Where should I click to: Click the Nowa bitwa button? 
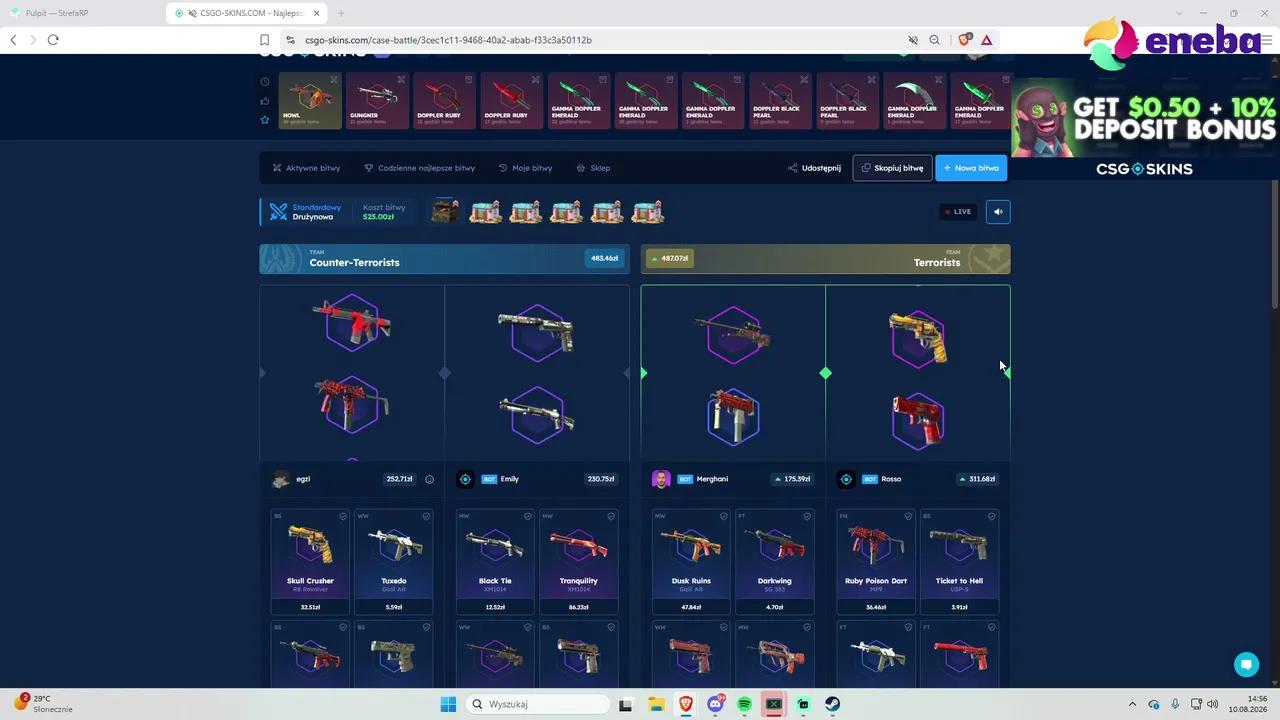[971, 168]
